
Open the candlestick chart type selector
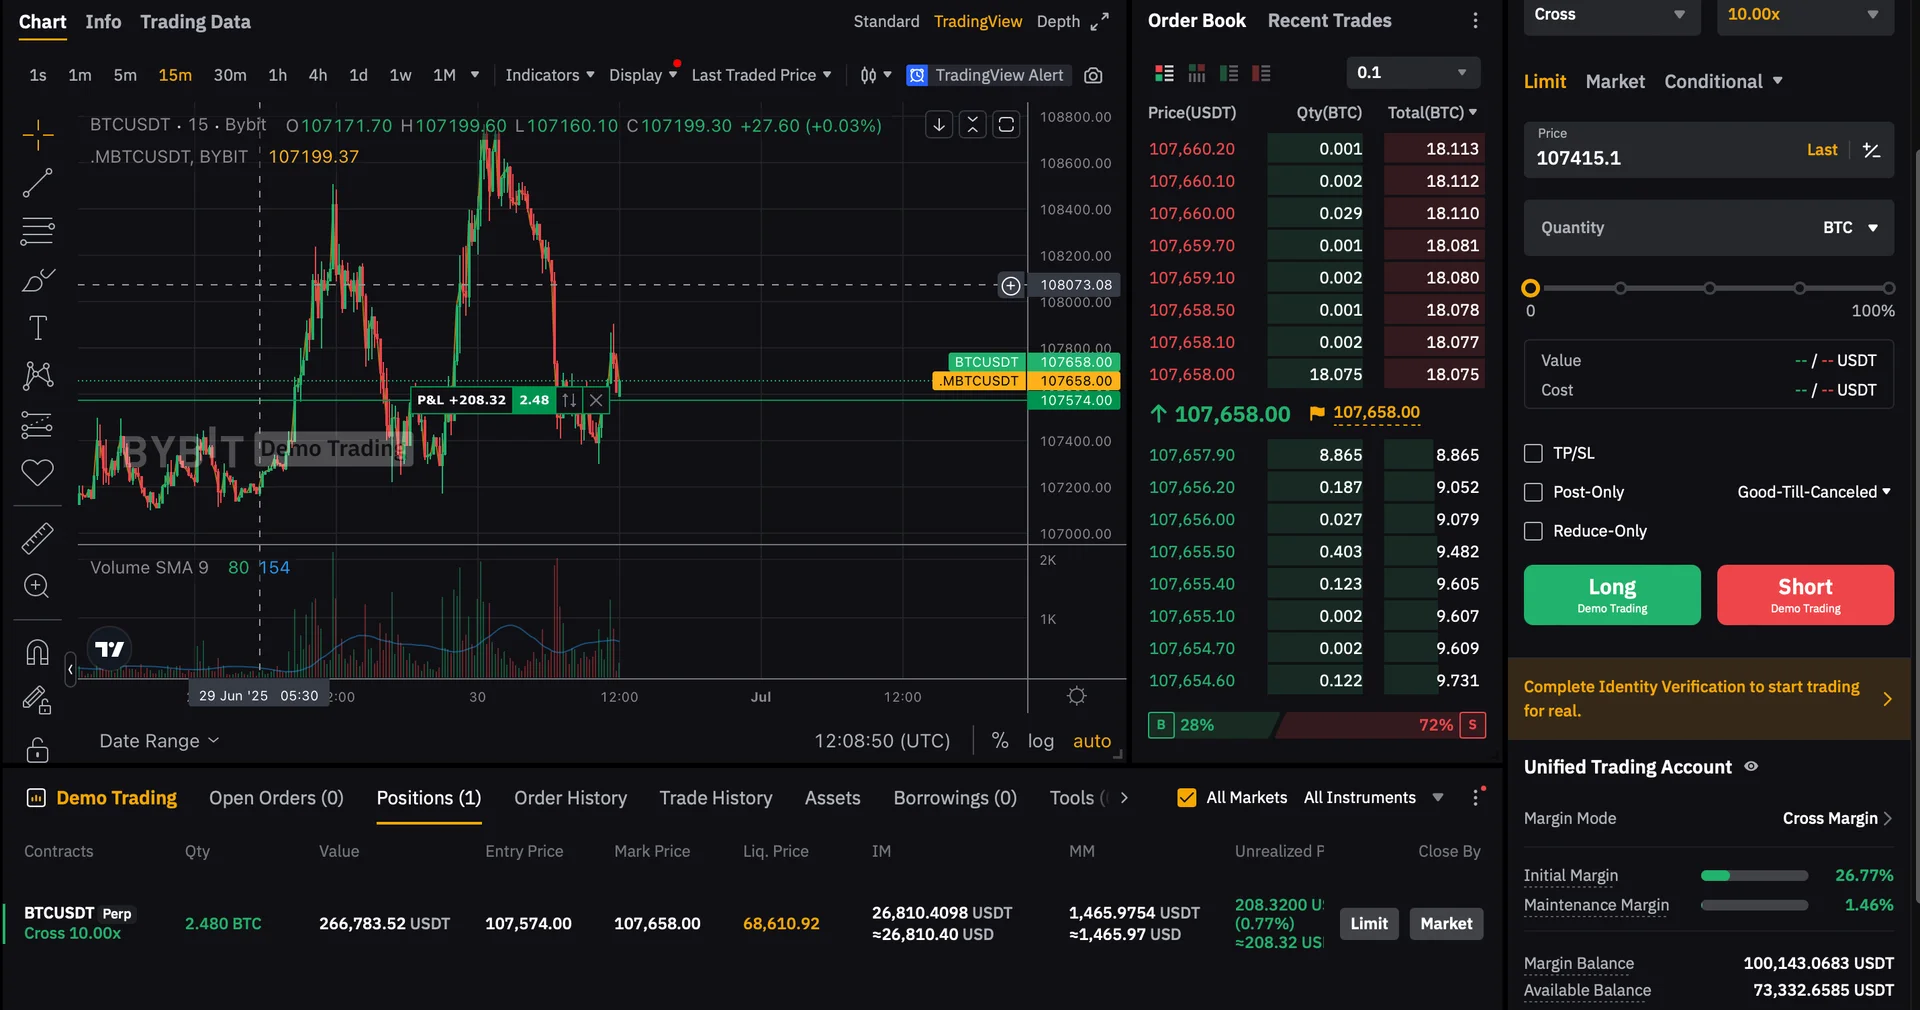pos(875,75)
